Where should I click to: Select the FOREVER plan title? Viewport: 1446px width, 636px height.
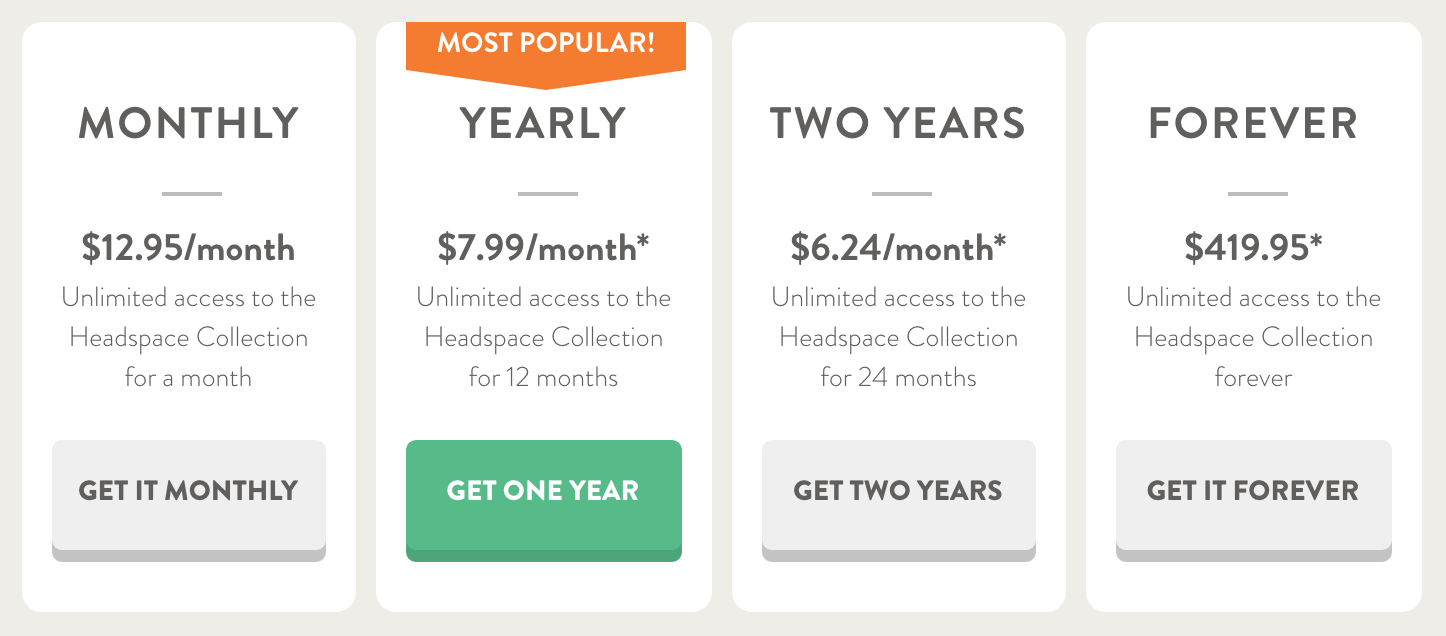click(x=1253, y=124)
